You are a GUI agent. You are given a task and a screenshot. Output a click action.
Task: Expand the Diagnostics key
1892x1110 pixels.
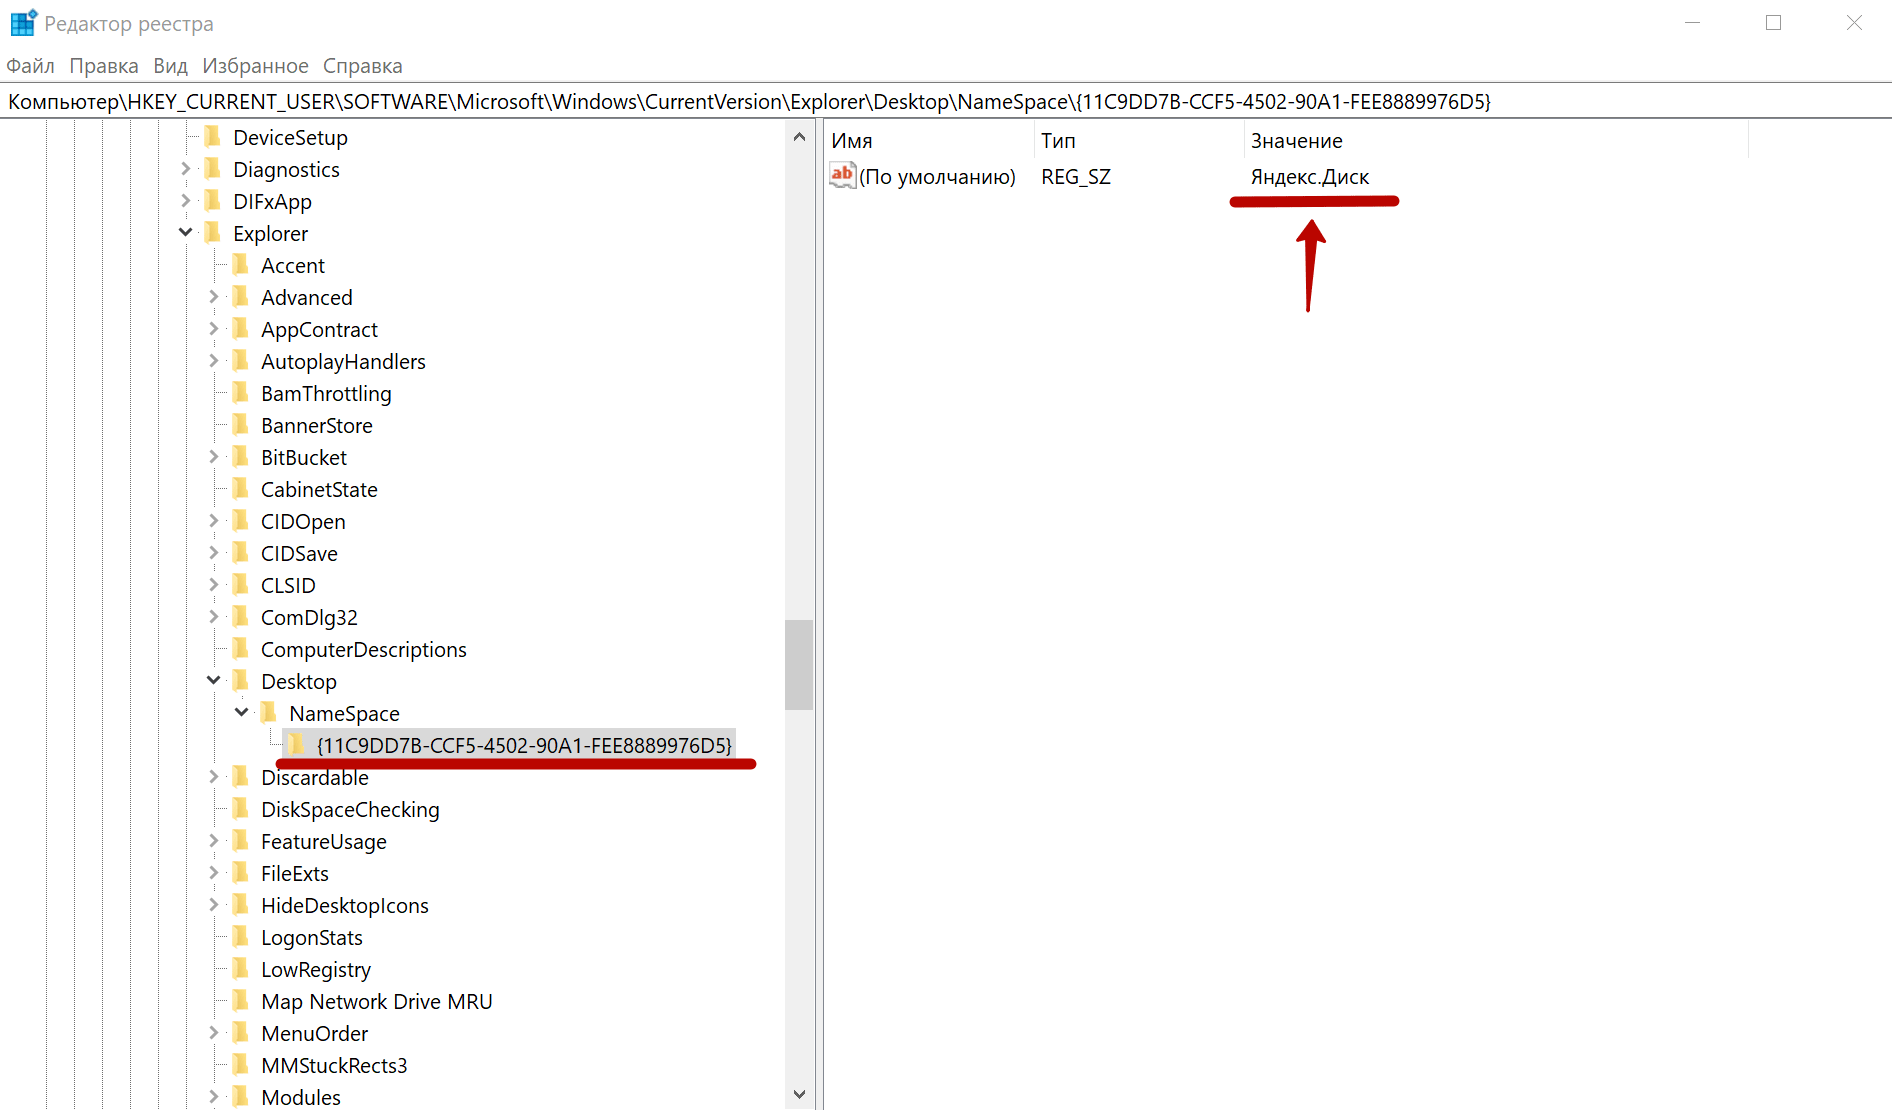pos(185,169)
